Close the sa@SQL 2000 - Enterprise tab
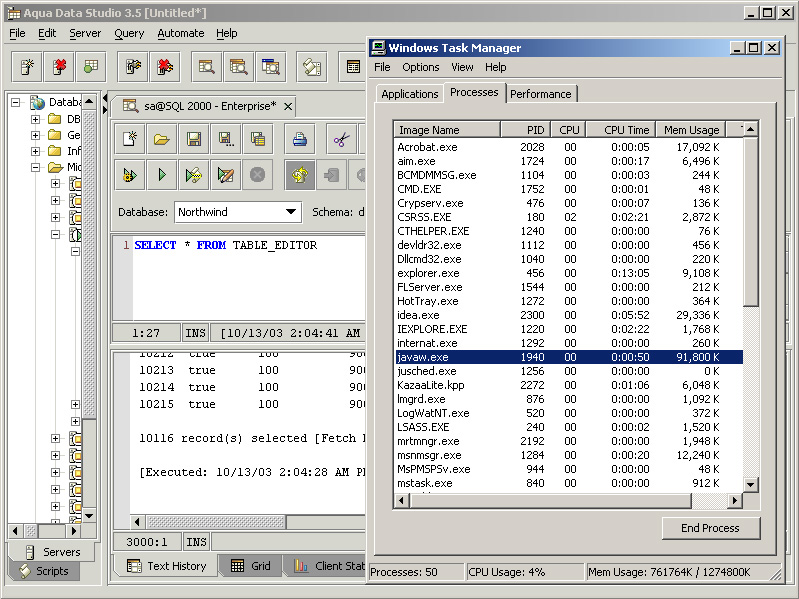The height and width of the screenshot is (599, 799). click(x=288, y=106)
